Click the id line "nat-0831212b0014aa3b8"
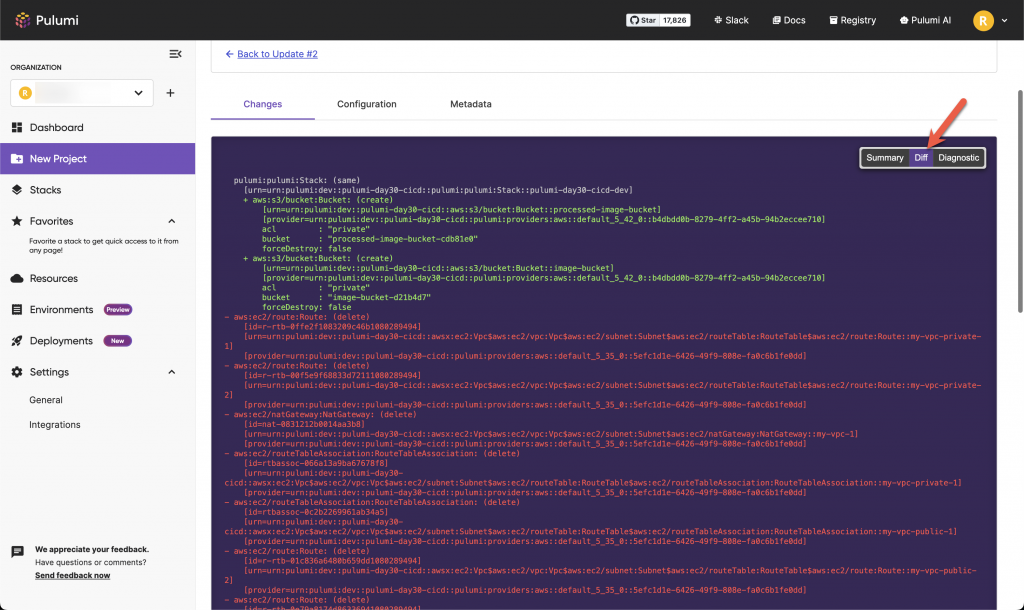 [304, 425]
